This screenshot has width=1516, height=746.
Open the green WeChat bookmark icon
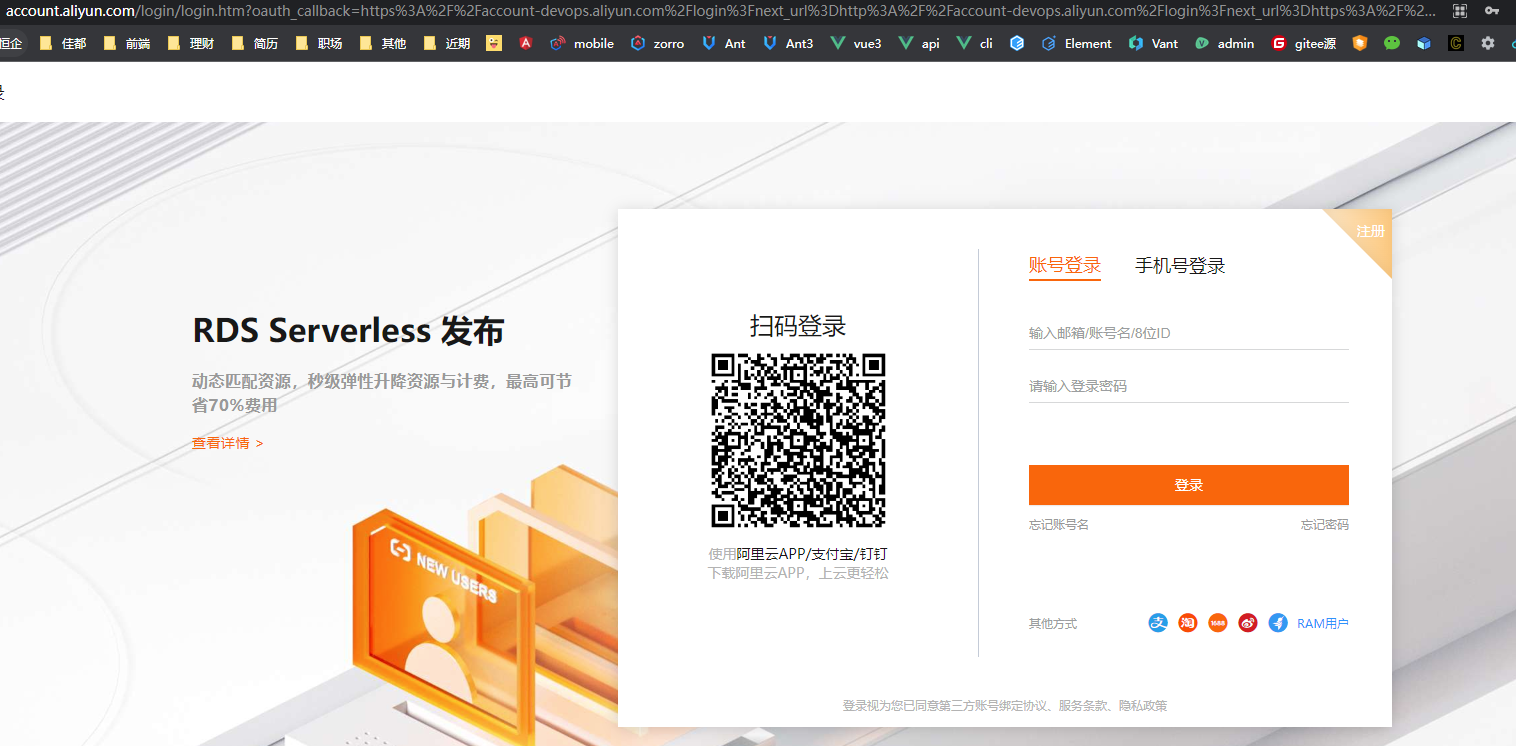click(x=1392, y=43)
